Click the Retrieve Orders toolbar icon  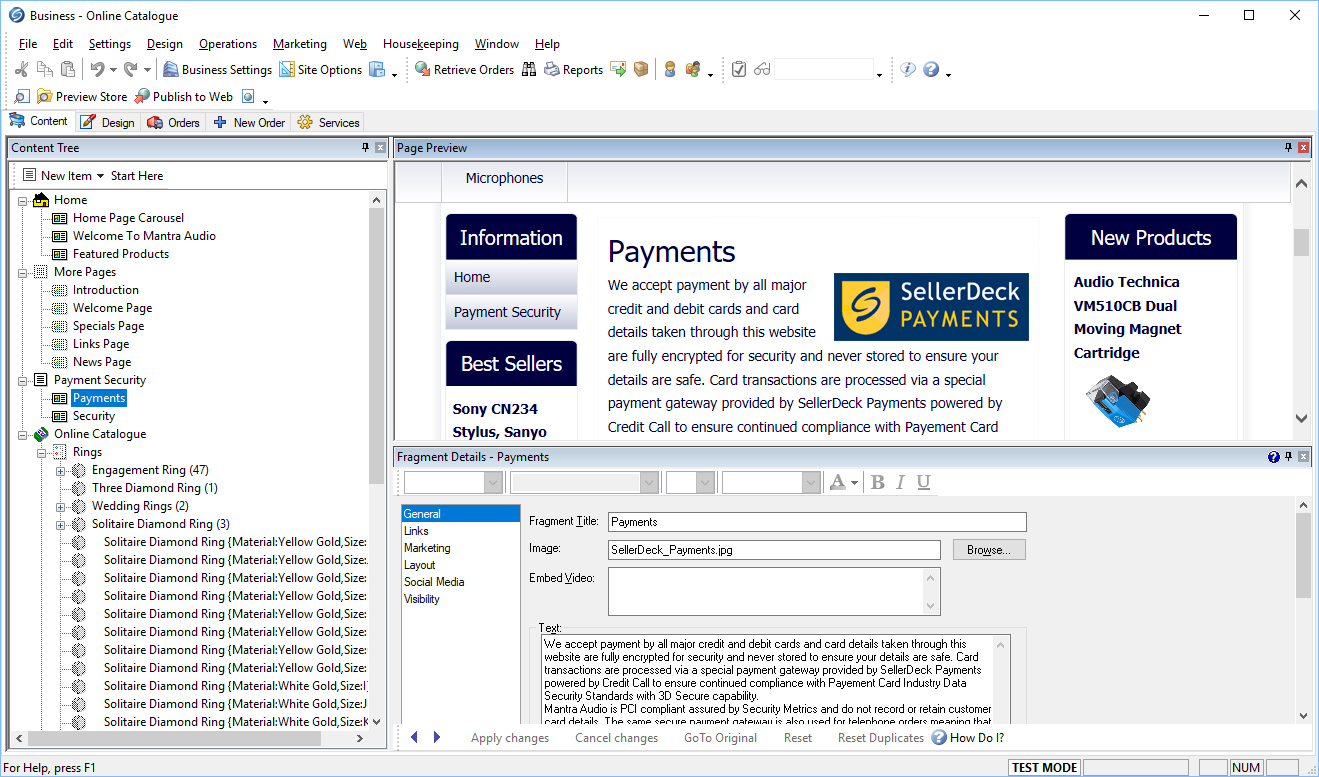(x=423, y=70)
